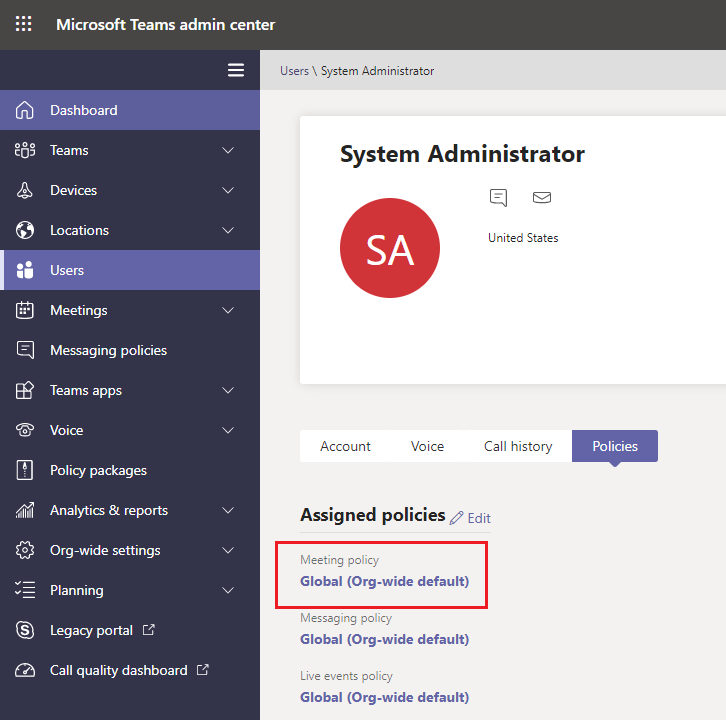Open Messaging policy Global (Org-wide default) link
The image size is (726, 720).
384,639
